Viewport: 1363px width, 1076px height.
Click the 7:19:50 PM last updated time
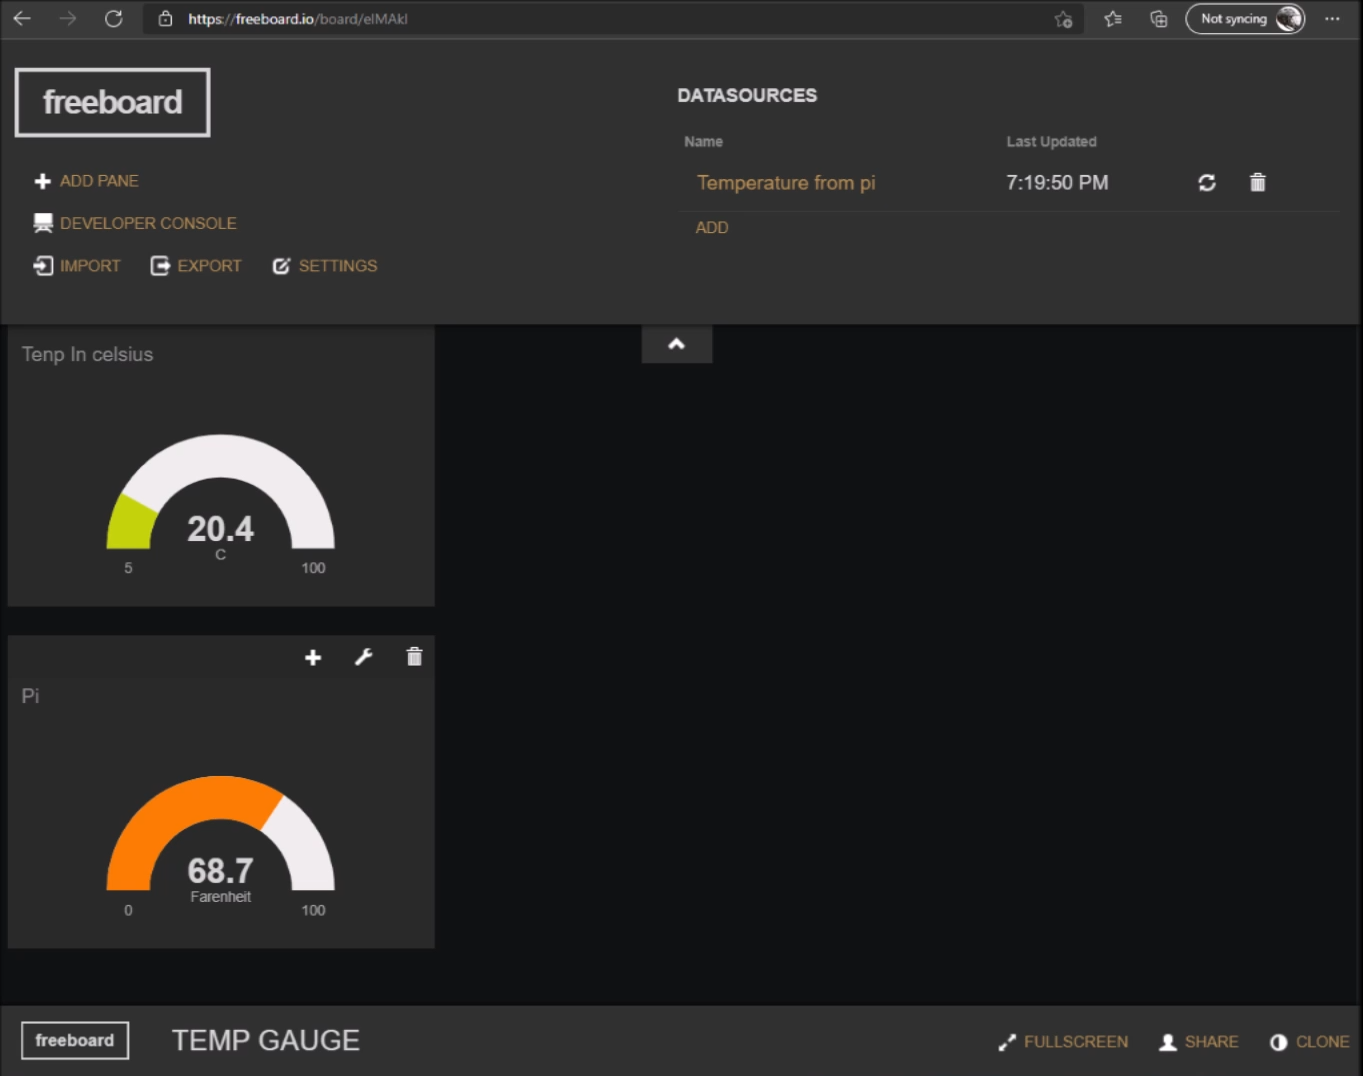[1057, 183]
